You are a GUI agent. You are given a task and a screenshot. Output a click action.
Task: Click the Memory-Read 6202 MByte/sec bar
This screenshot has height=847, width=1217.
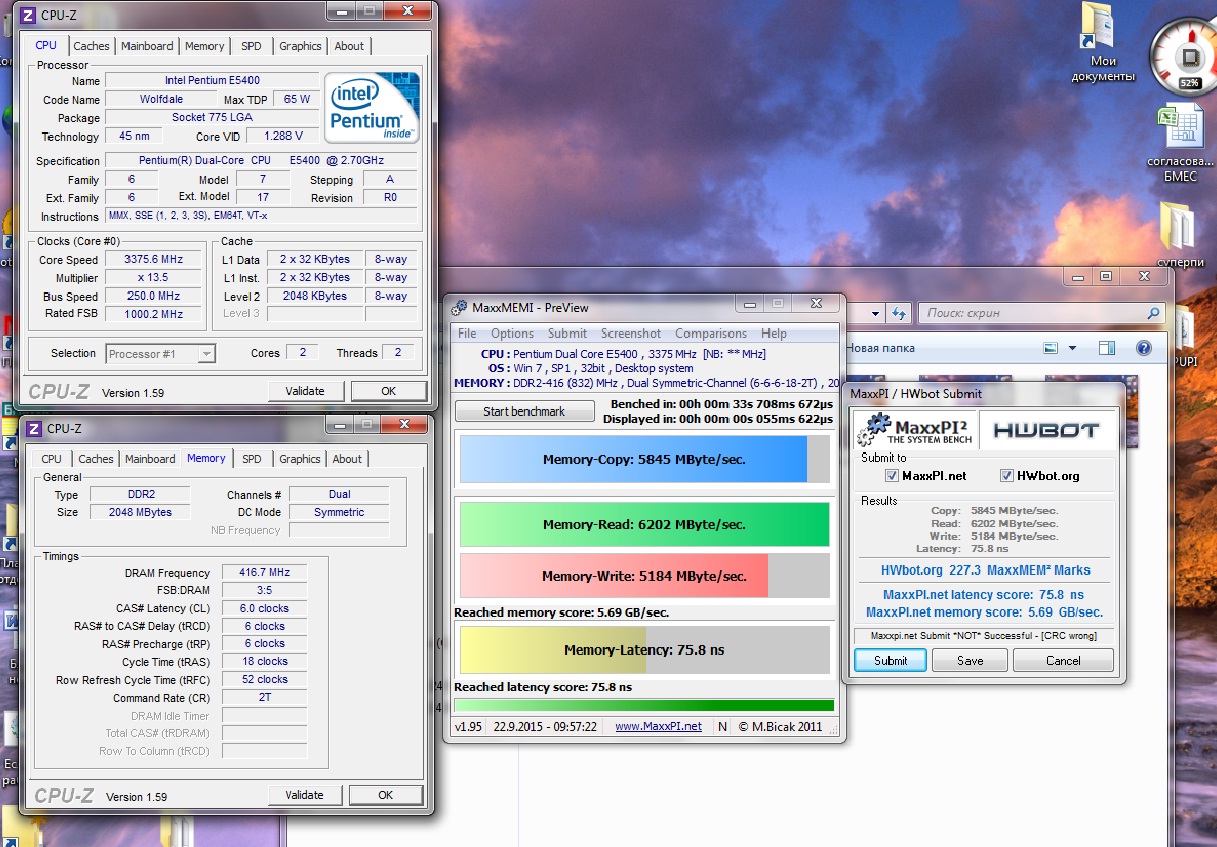coord(644,524)
